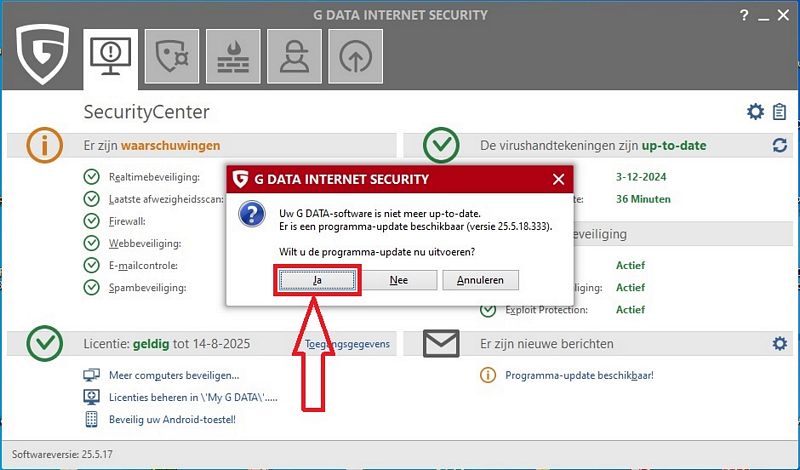The width and height of the screenshot is (800, 470).
Task: Click the G DATA shield logo
Action: pos(42,54)
